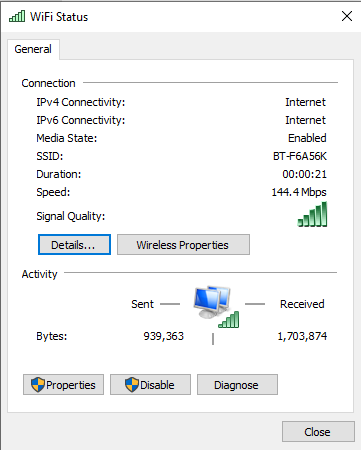Screen dimensions: 361x450
Task: Open the Details... dialog
Action: tap(74, 245)
